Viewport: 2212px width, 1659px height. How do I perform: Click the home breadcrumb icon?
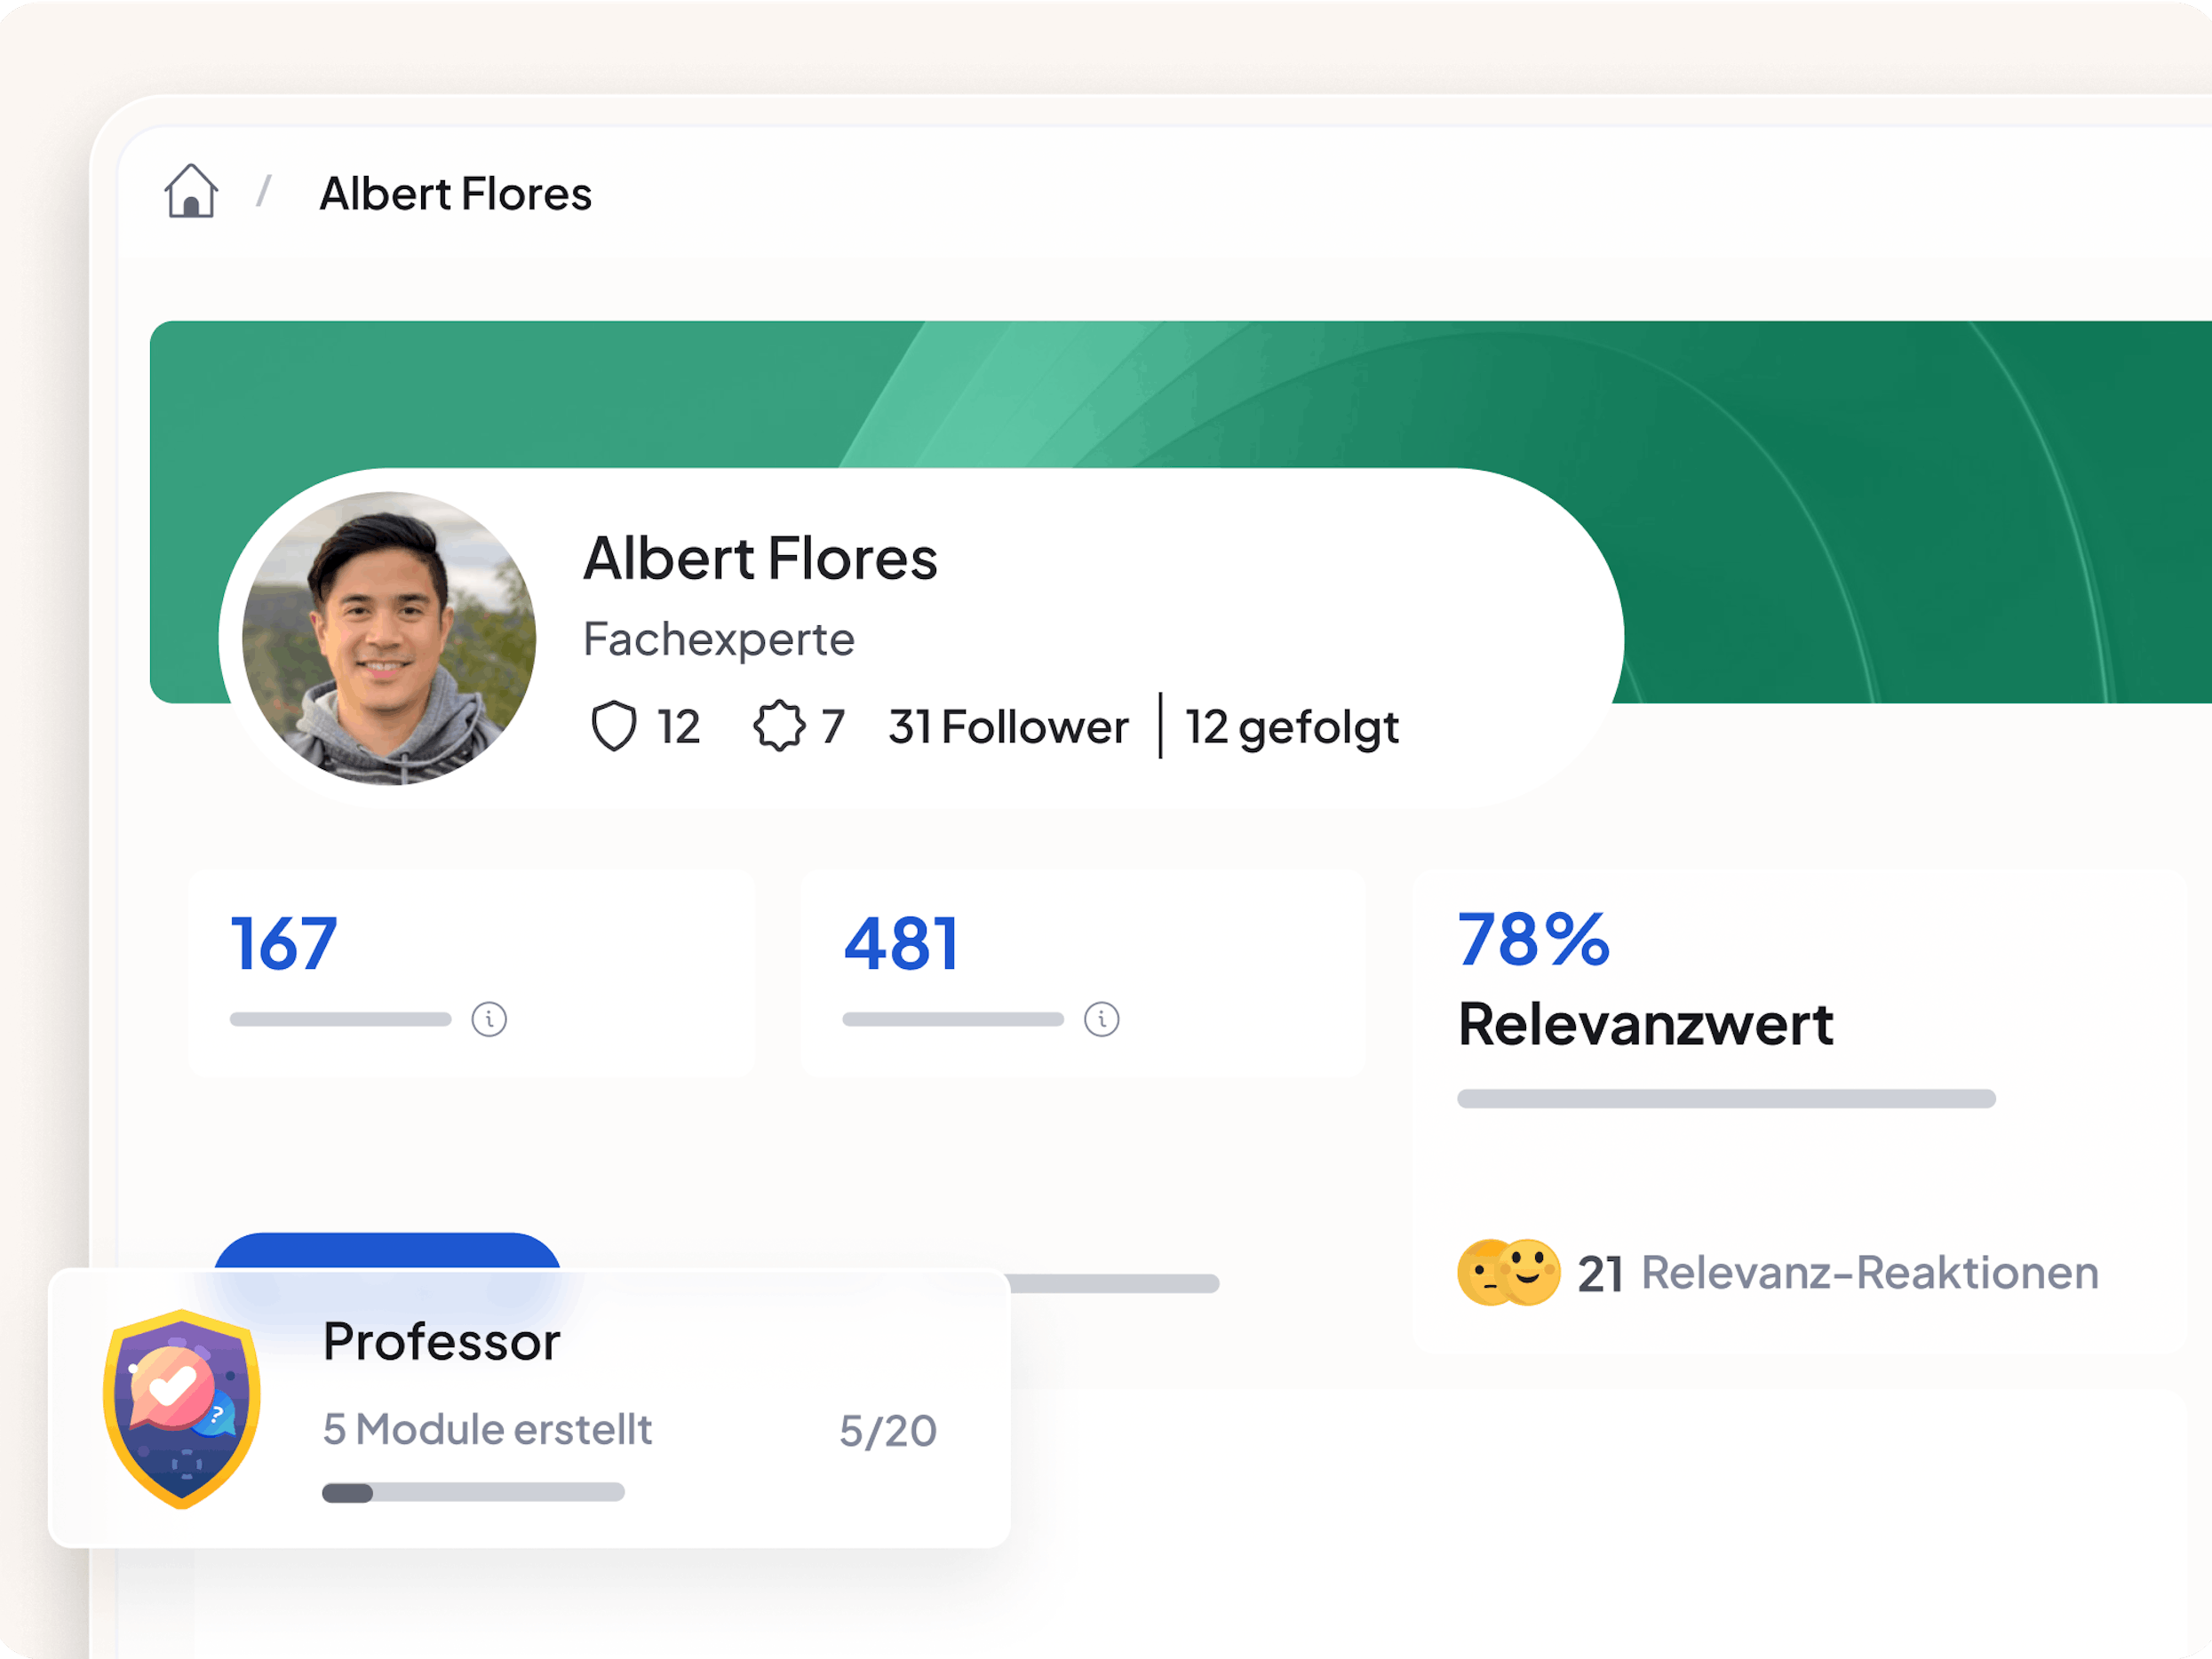(x=191, y=191)
